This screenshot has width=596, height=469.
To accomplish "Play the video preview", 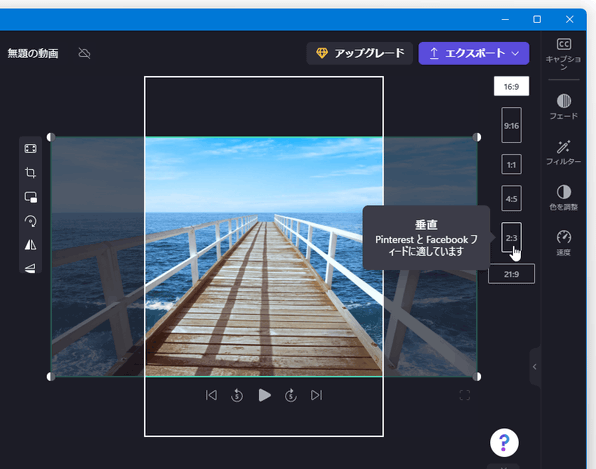I will [x=265, y=395].
